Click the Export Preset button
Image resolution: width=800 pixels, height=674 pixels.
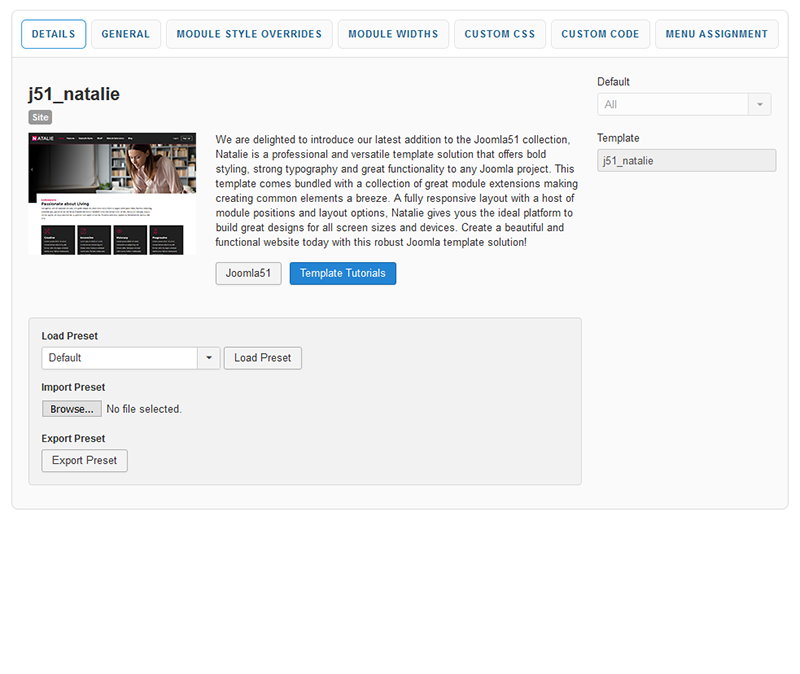tap(85, 461)
